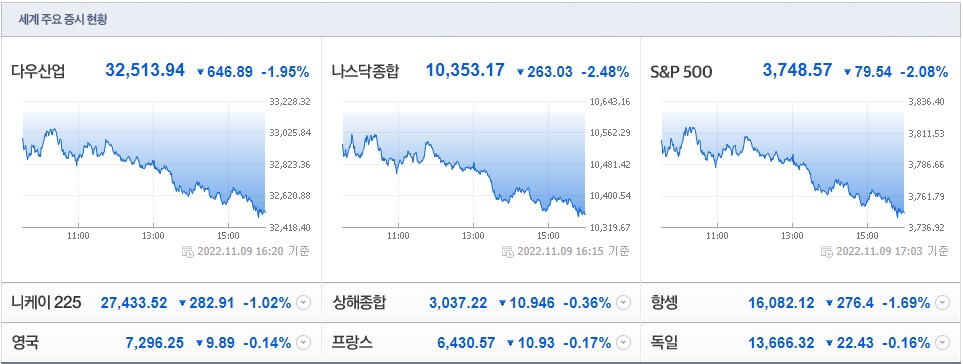
Task: Expand the 프랑스 row chevron
Action: (623, 343)
